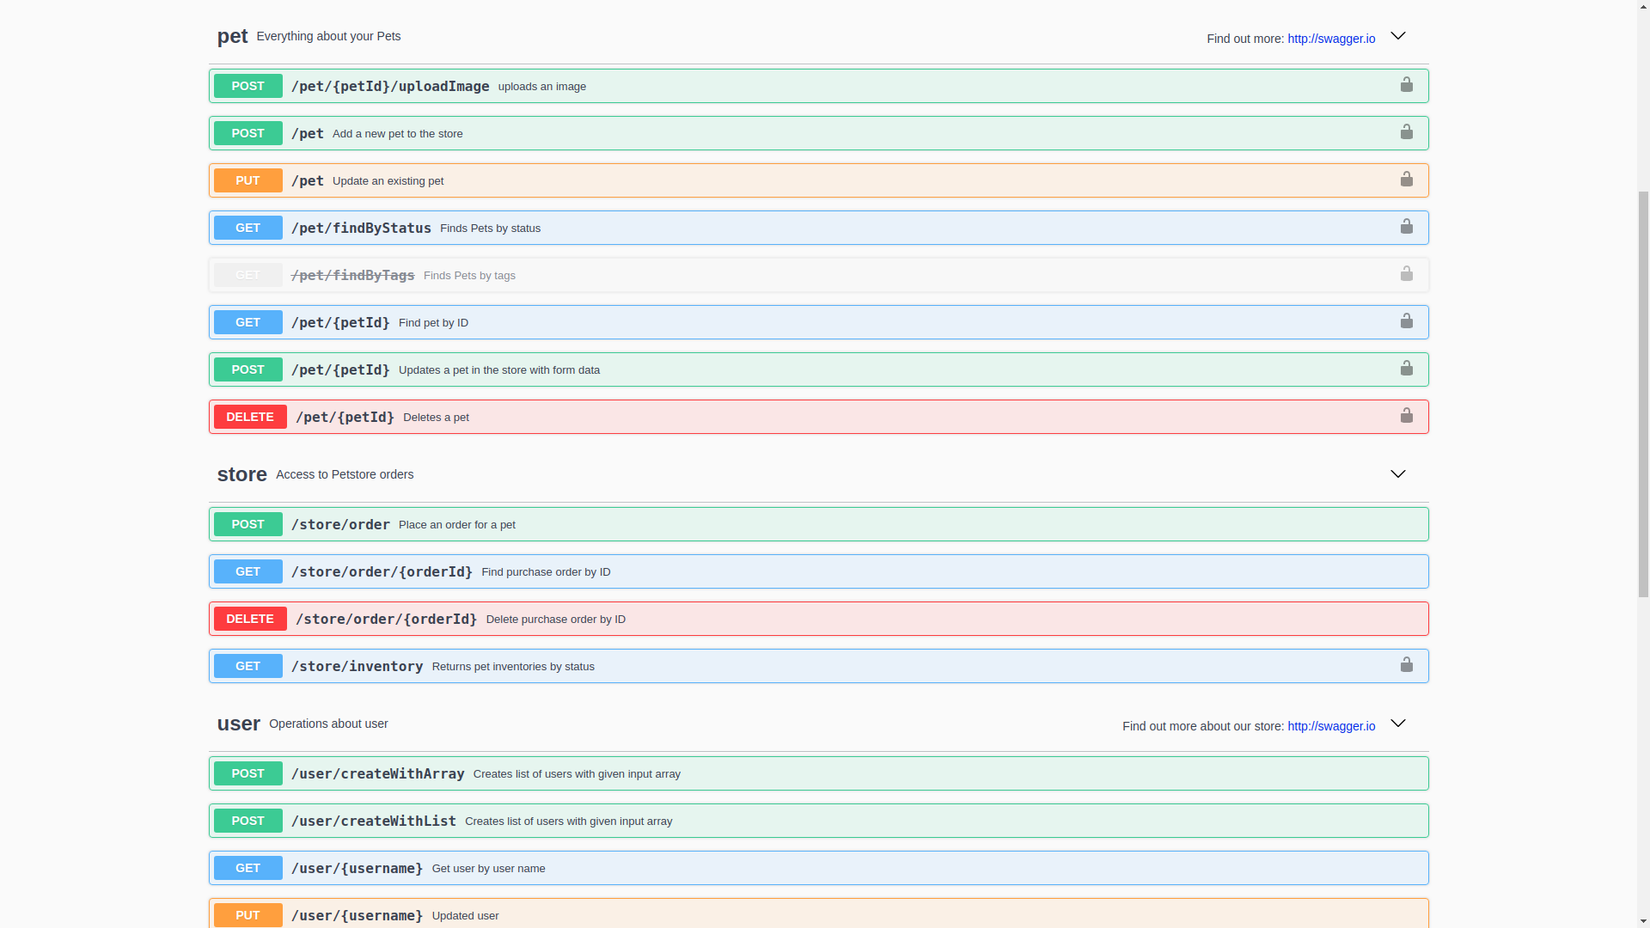
Task: Click the lock icon on deprecated /pet/findByTags
Action: click(1406, 274)
